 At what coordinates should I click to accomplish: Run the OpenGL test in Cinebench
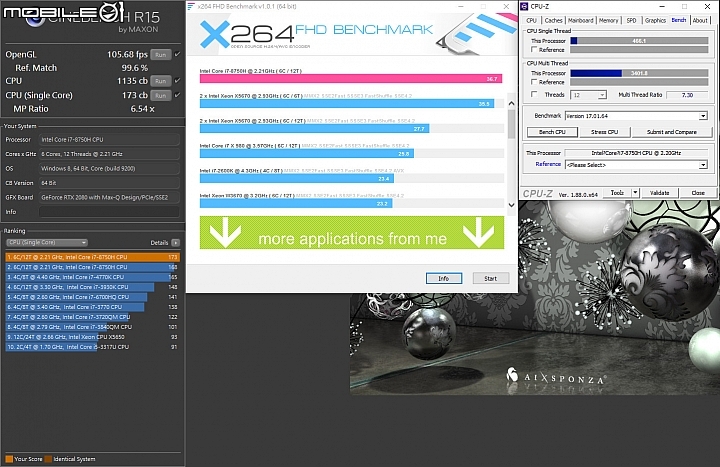point(160,55)
